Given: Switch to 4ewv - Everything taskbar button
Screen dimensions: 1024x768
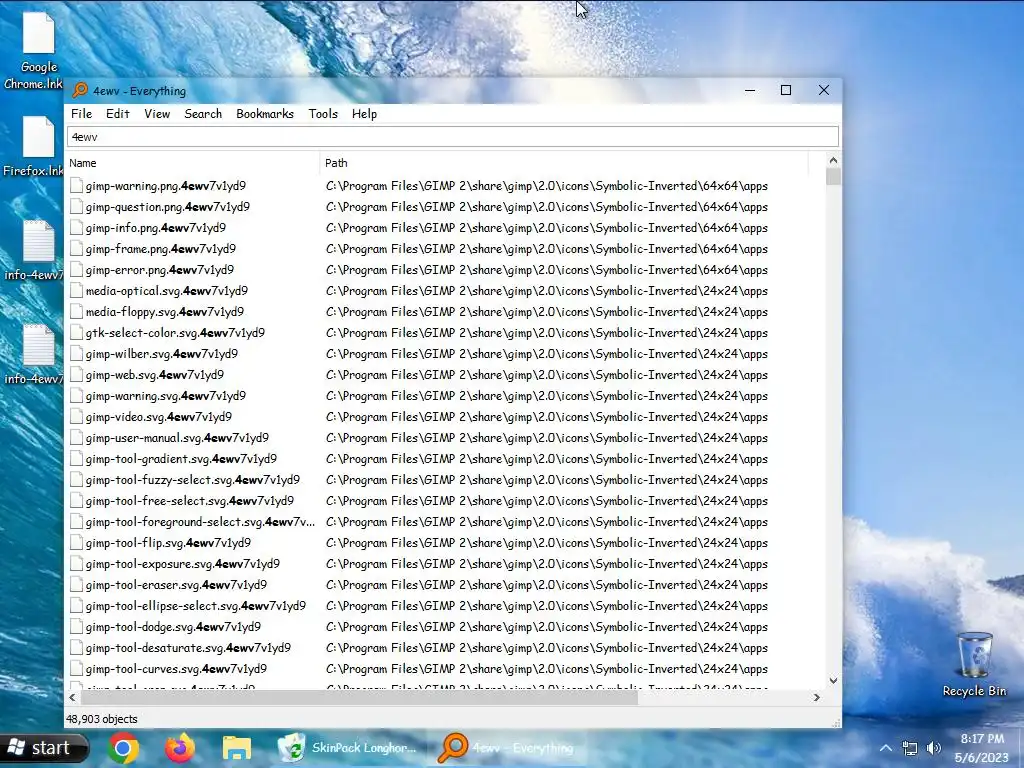Looking at the screenshot, I should point(507,748).
